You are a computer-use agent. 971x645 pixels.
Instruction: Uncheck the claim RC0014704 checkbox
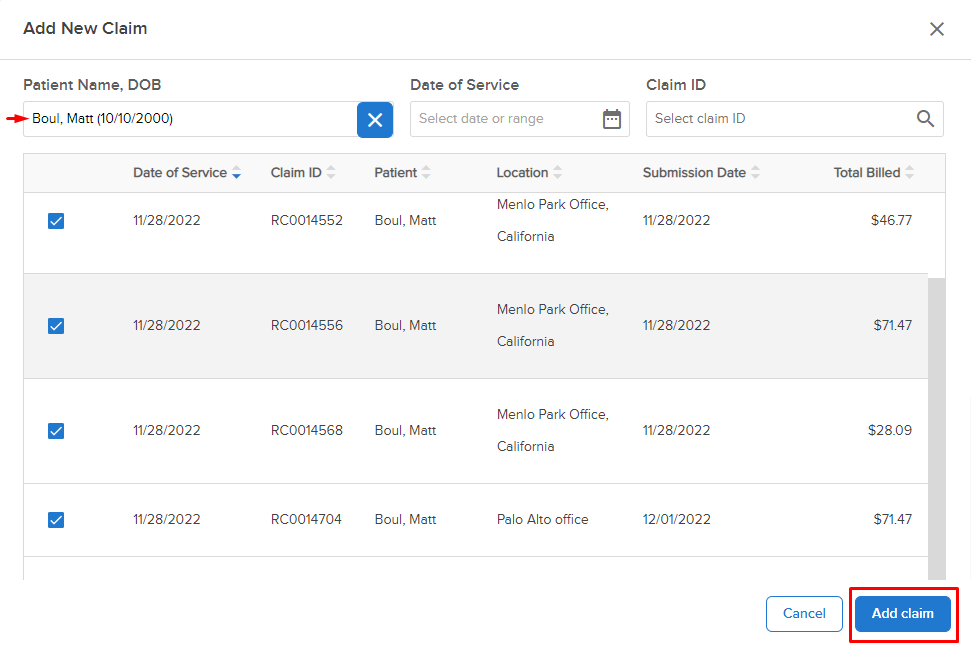[x=56, y=520]
